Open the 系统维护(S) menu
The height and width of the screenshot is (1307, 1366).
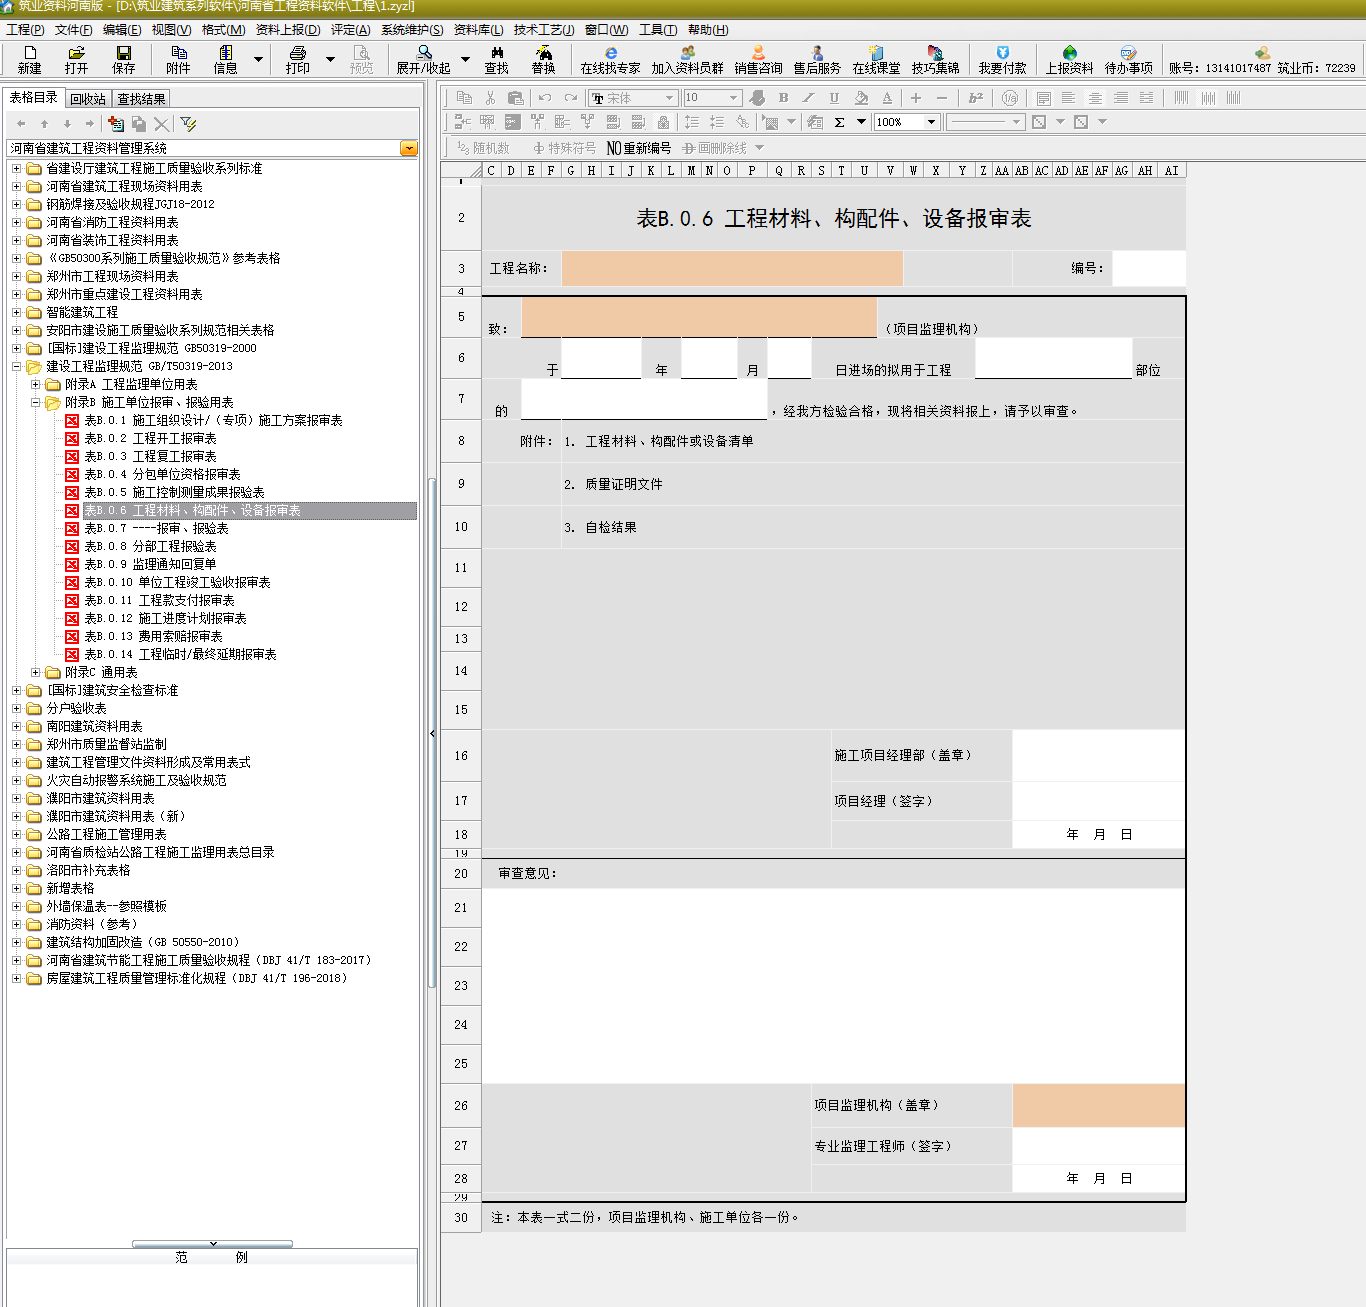click(x=412, y=30)
